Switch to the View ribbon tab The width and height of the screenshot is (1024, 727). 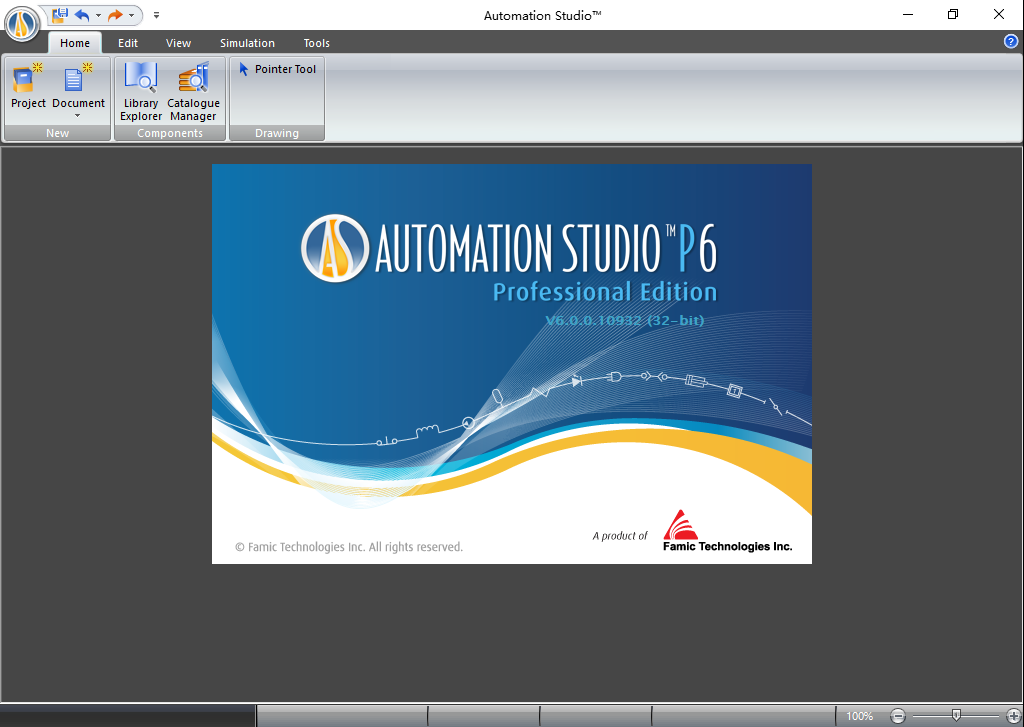pos(178,43)
